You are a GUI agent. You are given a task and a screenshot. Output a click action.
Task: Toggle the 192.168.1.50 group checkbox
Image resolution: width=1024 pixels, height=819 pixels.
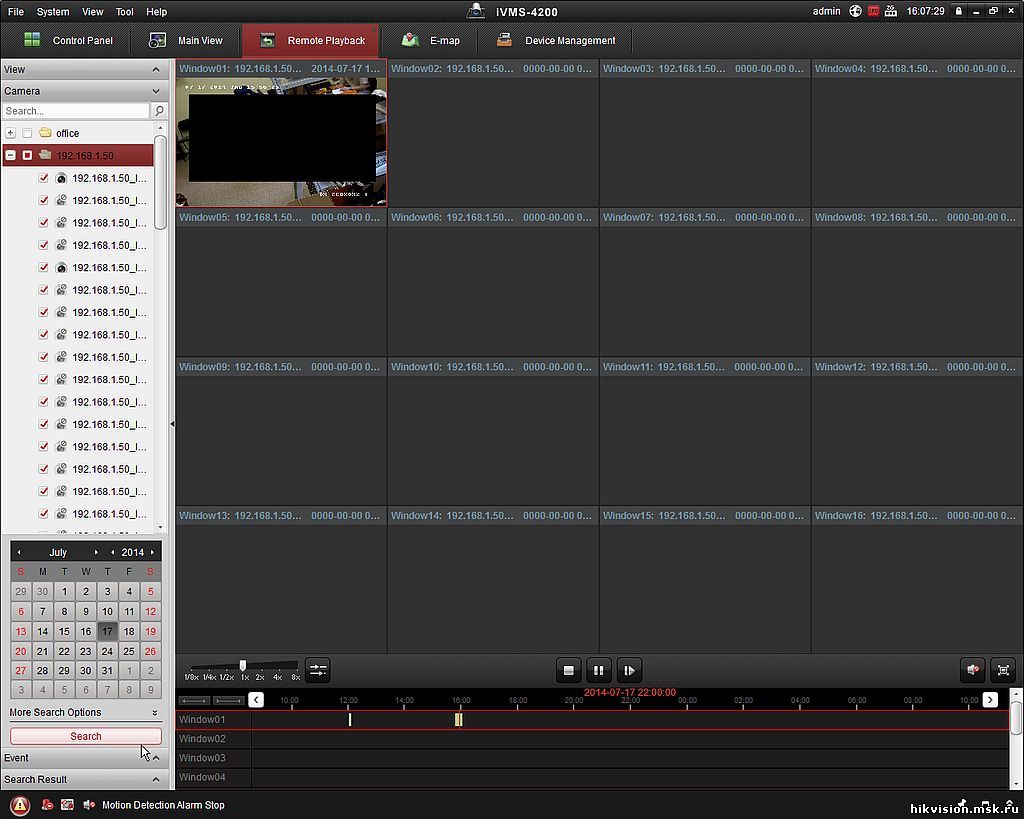tap(27, 155)
